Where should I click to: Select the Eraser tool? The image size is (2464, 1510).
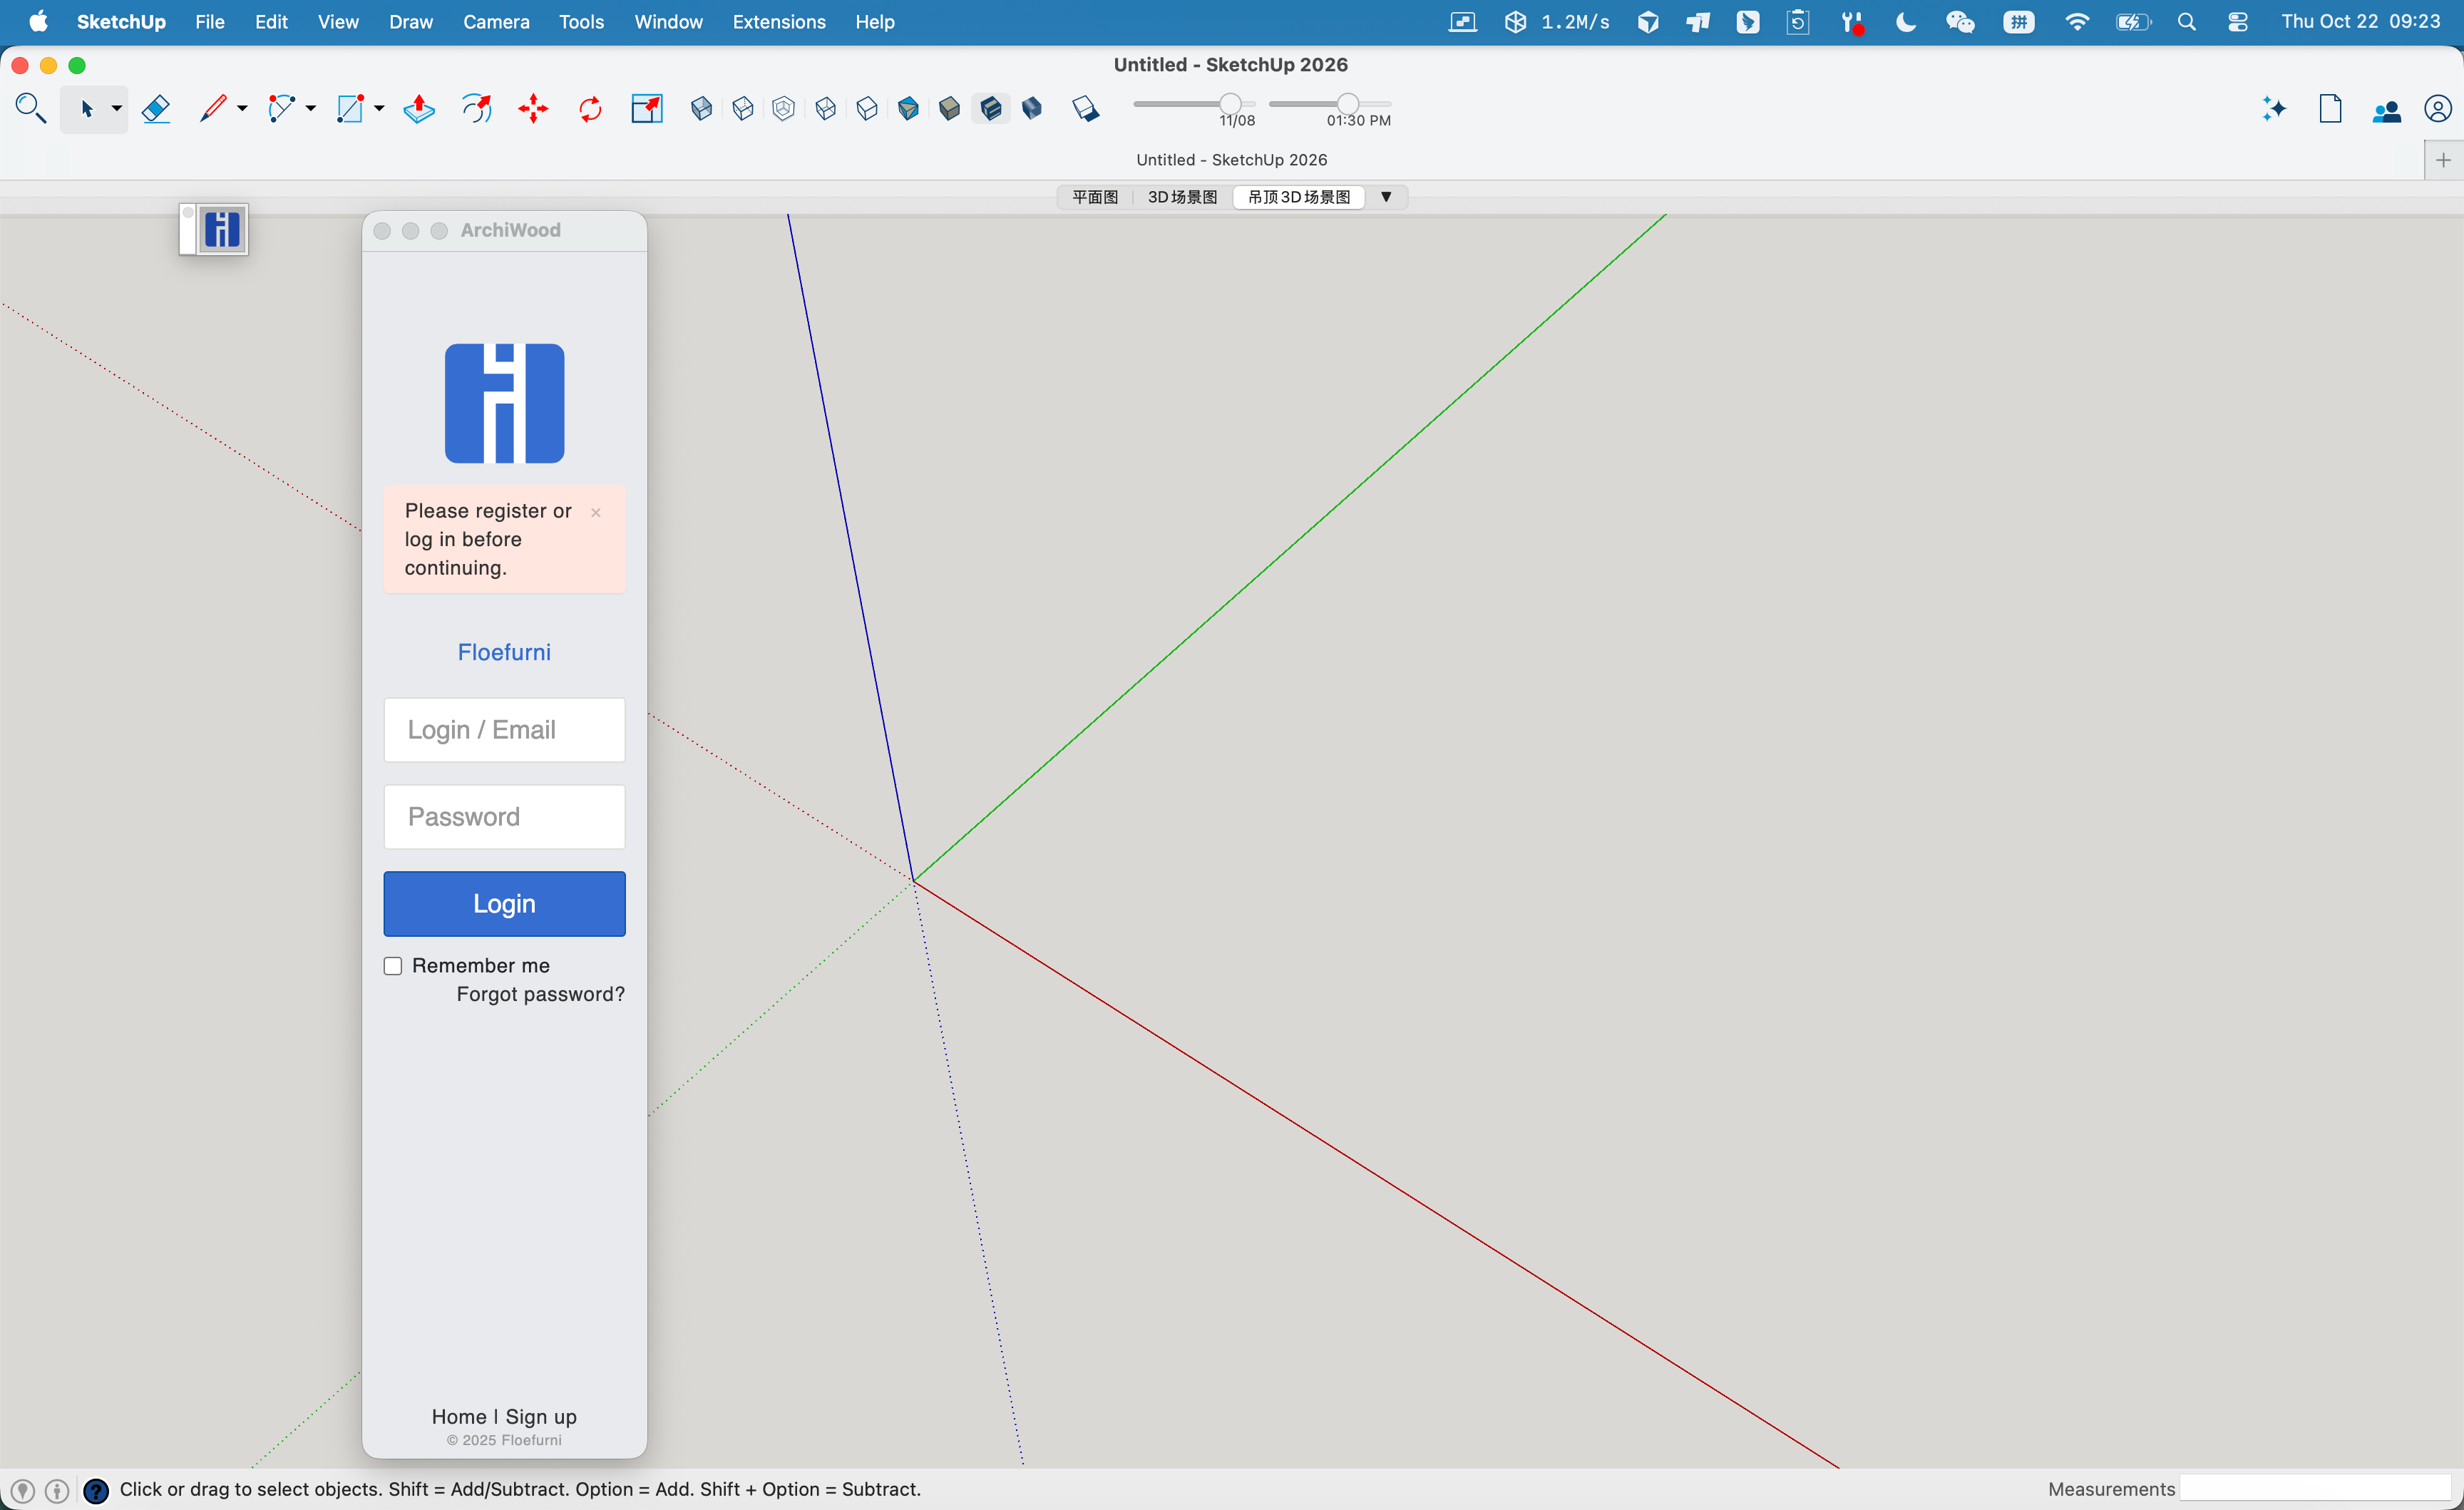[x=156, y=108]
